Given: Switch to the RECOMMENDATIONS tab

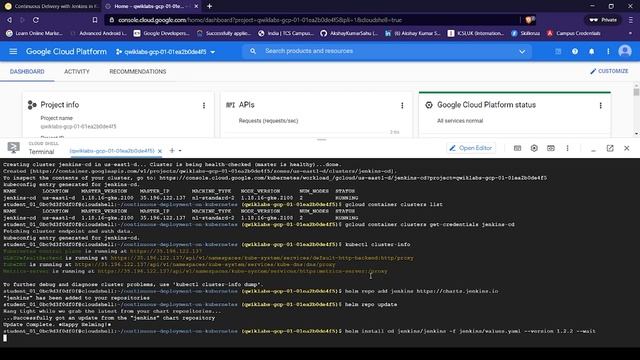Looking at the screenshot, I should (x=138, y=71).
